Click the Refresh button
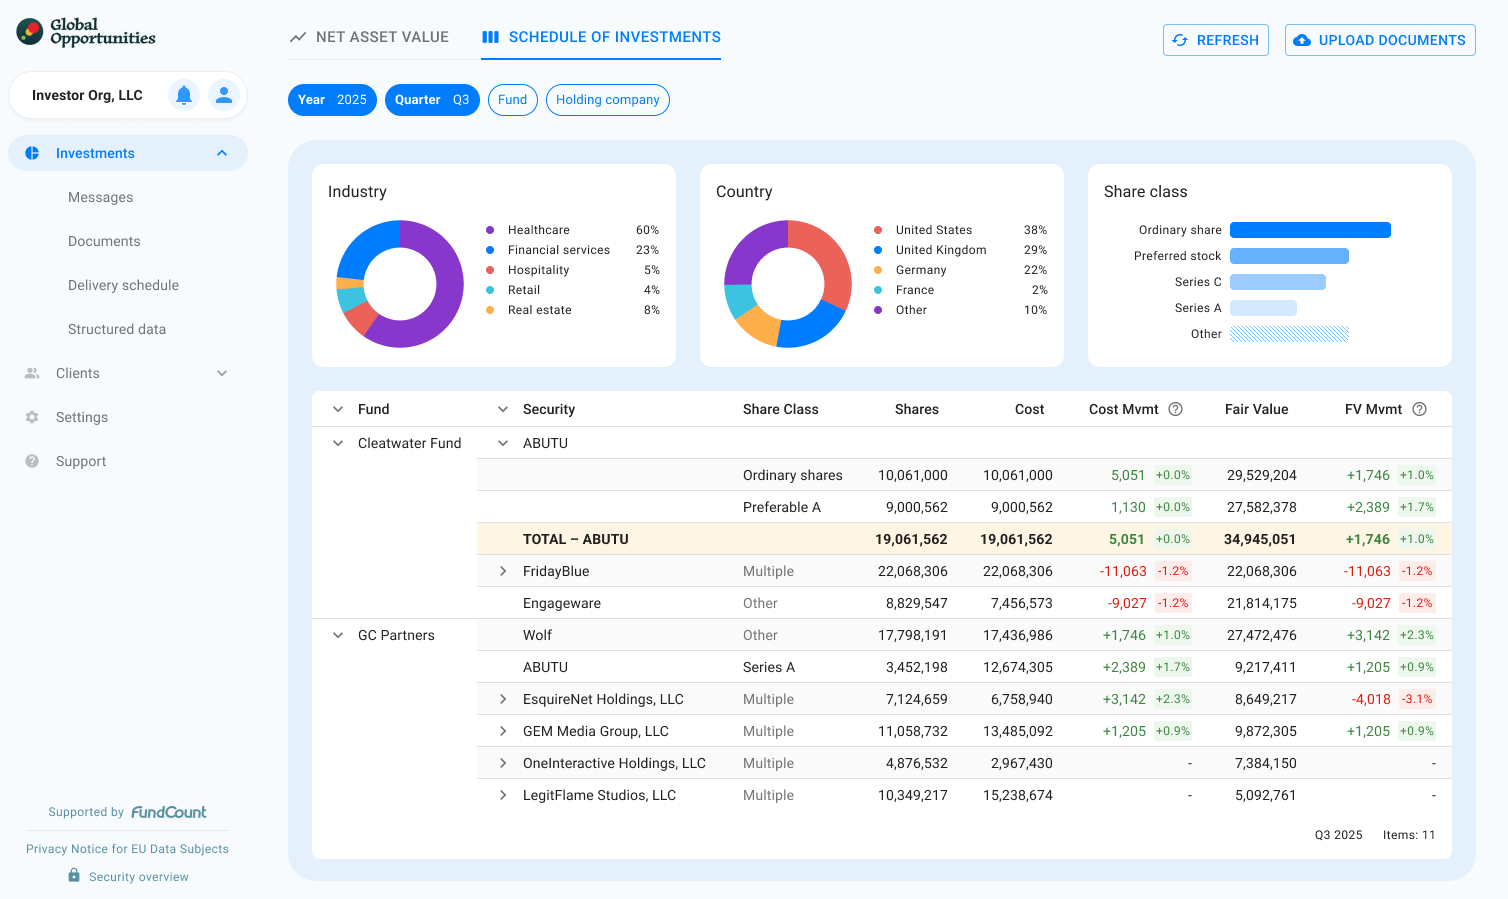 [x=1216, y=40]
